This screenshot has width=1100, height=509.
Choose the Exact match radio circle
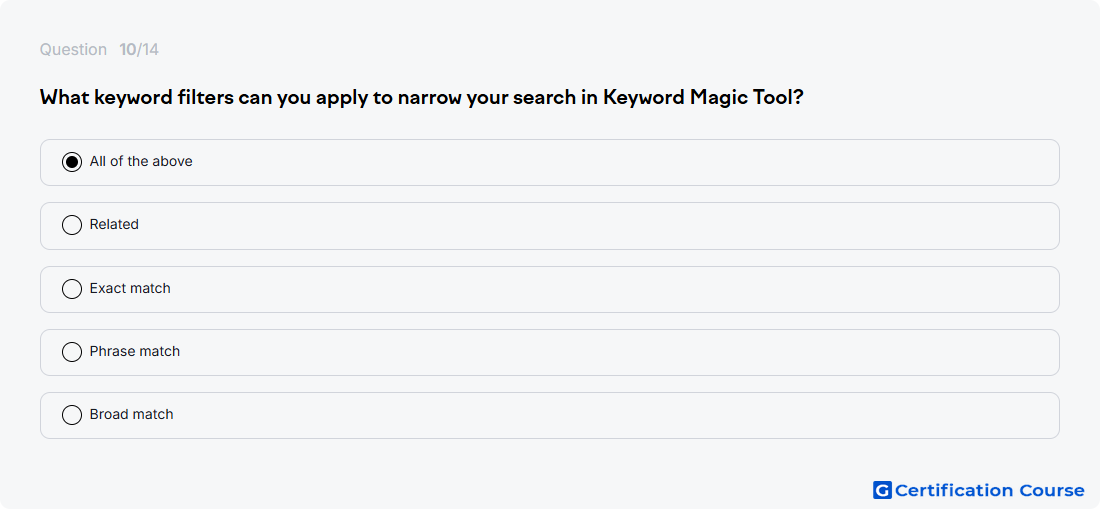[x=72, y=289]
